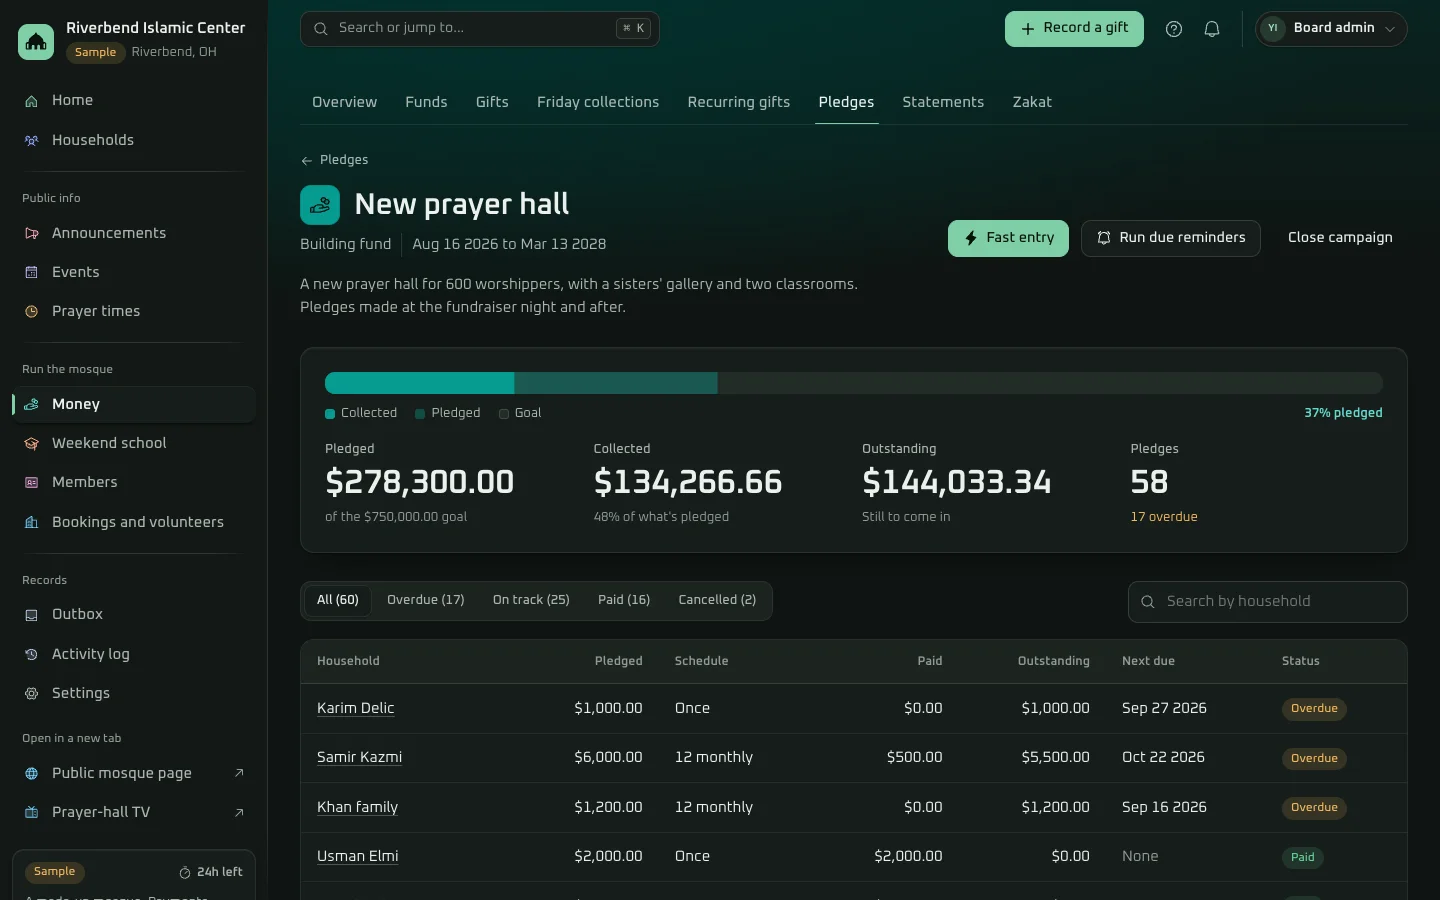Click the Activity log history icon
Viewport: 1440px width, 900px height.
(32, 655)
